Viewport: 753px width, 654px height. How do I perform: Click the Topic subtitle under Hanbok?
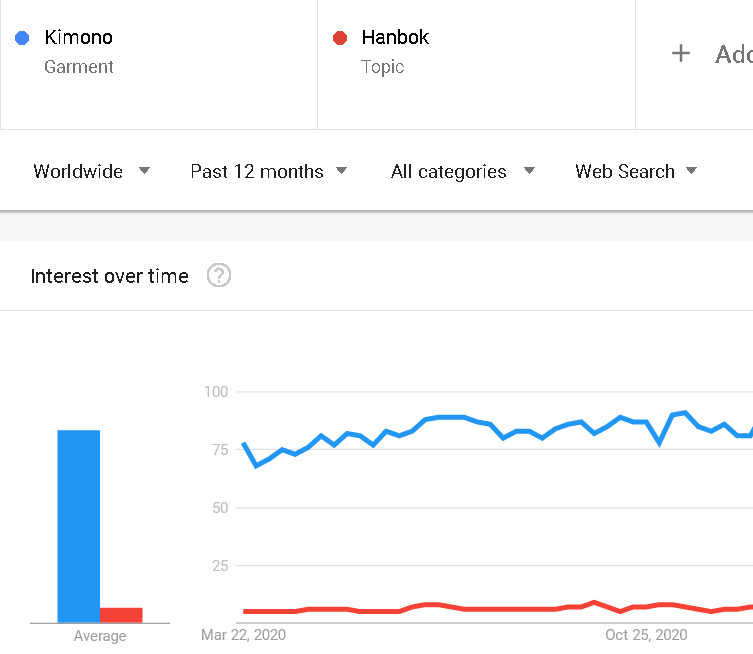[383, 67]
